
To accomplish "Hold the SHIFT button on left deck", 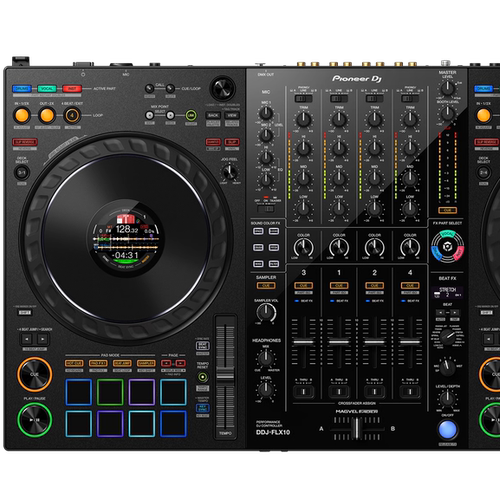I will (x=25, y=313).
